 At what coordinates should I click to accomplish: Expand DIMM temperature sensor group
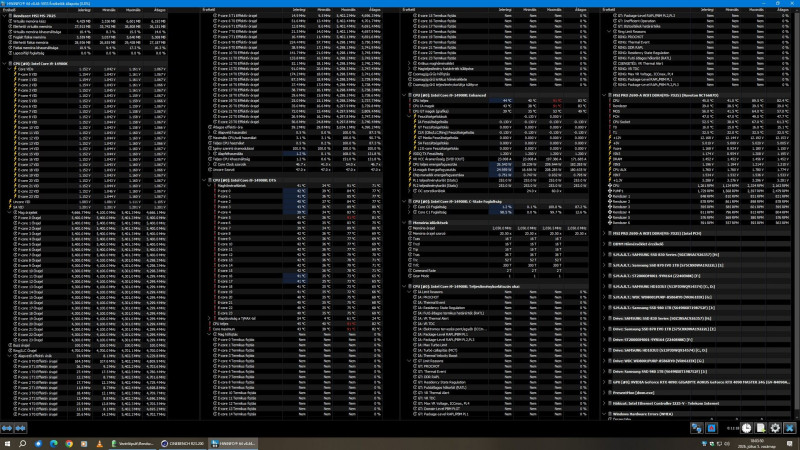604,244
